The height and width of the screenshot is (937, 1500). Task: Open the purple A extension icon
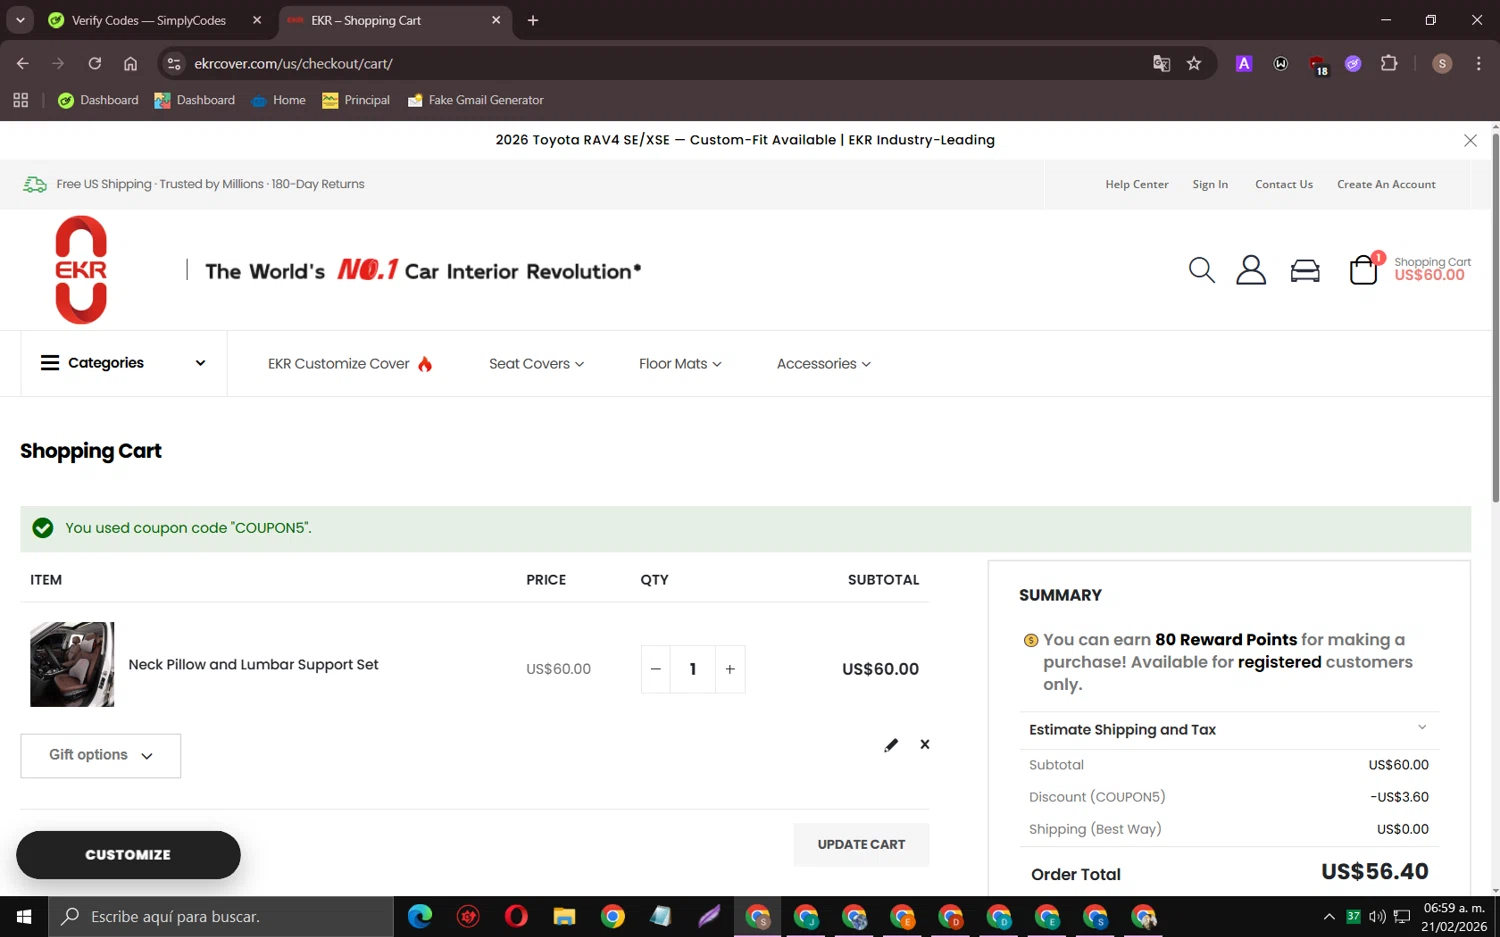click(1244, 63)
